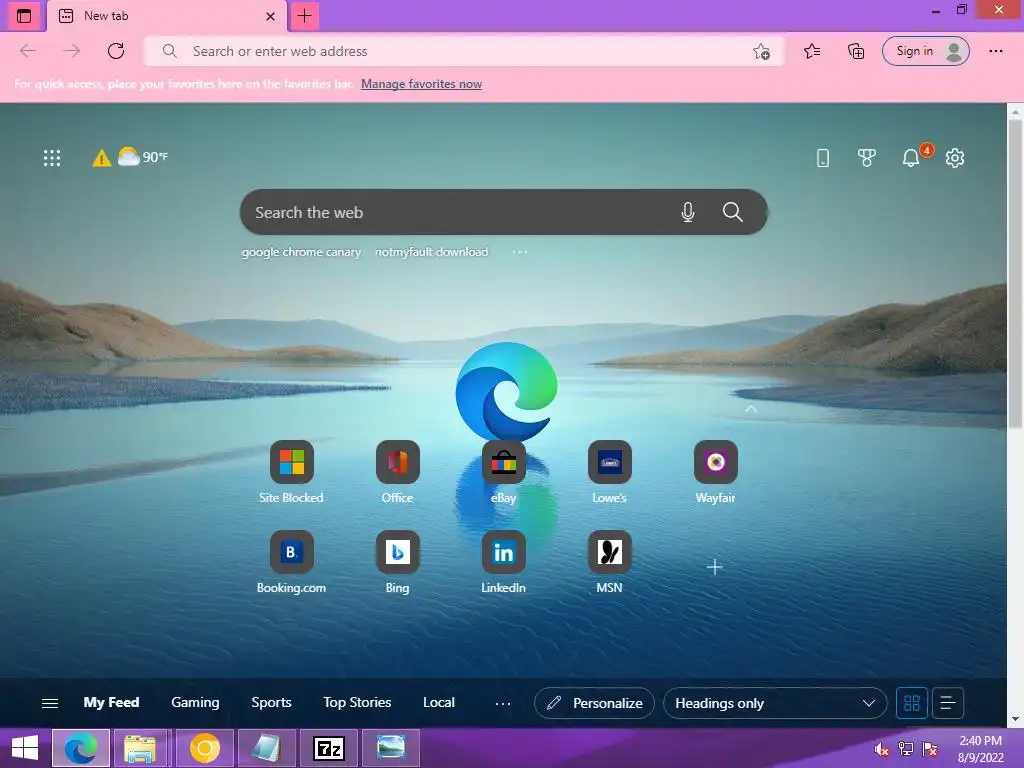Click the Back navigation arrow
Screen dimensions: 1024x768
(x=27, y=51)
